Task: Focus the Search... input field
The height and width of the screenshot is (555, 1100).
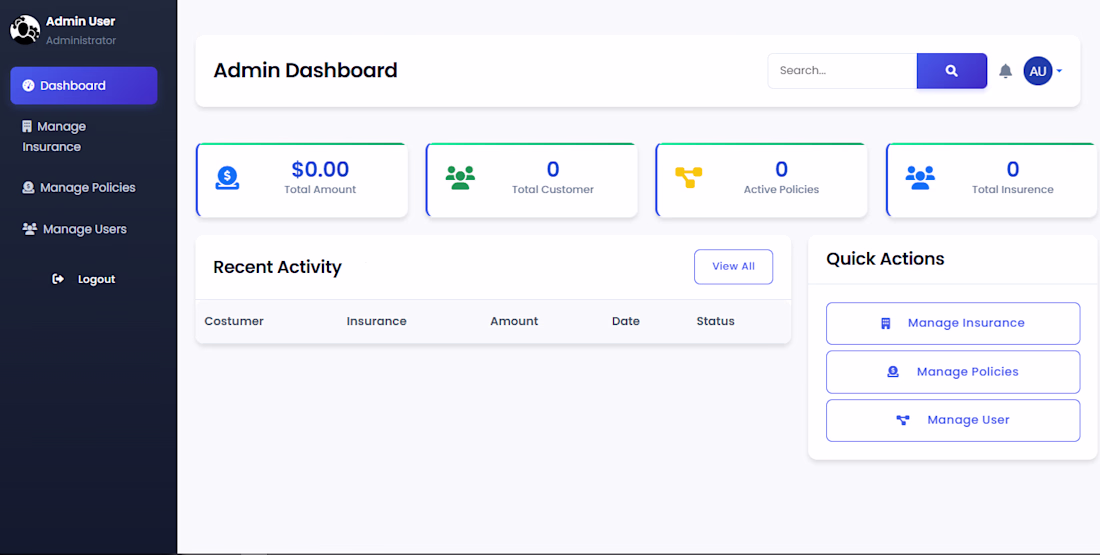Action: 843,71
